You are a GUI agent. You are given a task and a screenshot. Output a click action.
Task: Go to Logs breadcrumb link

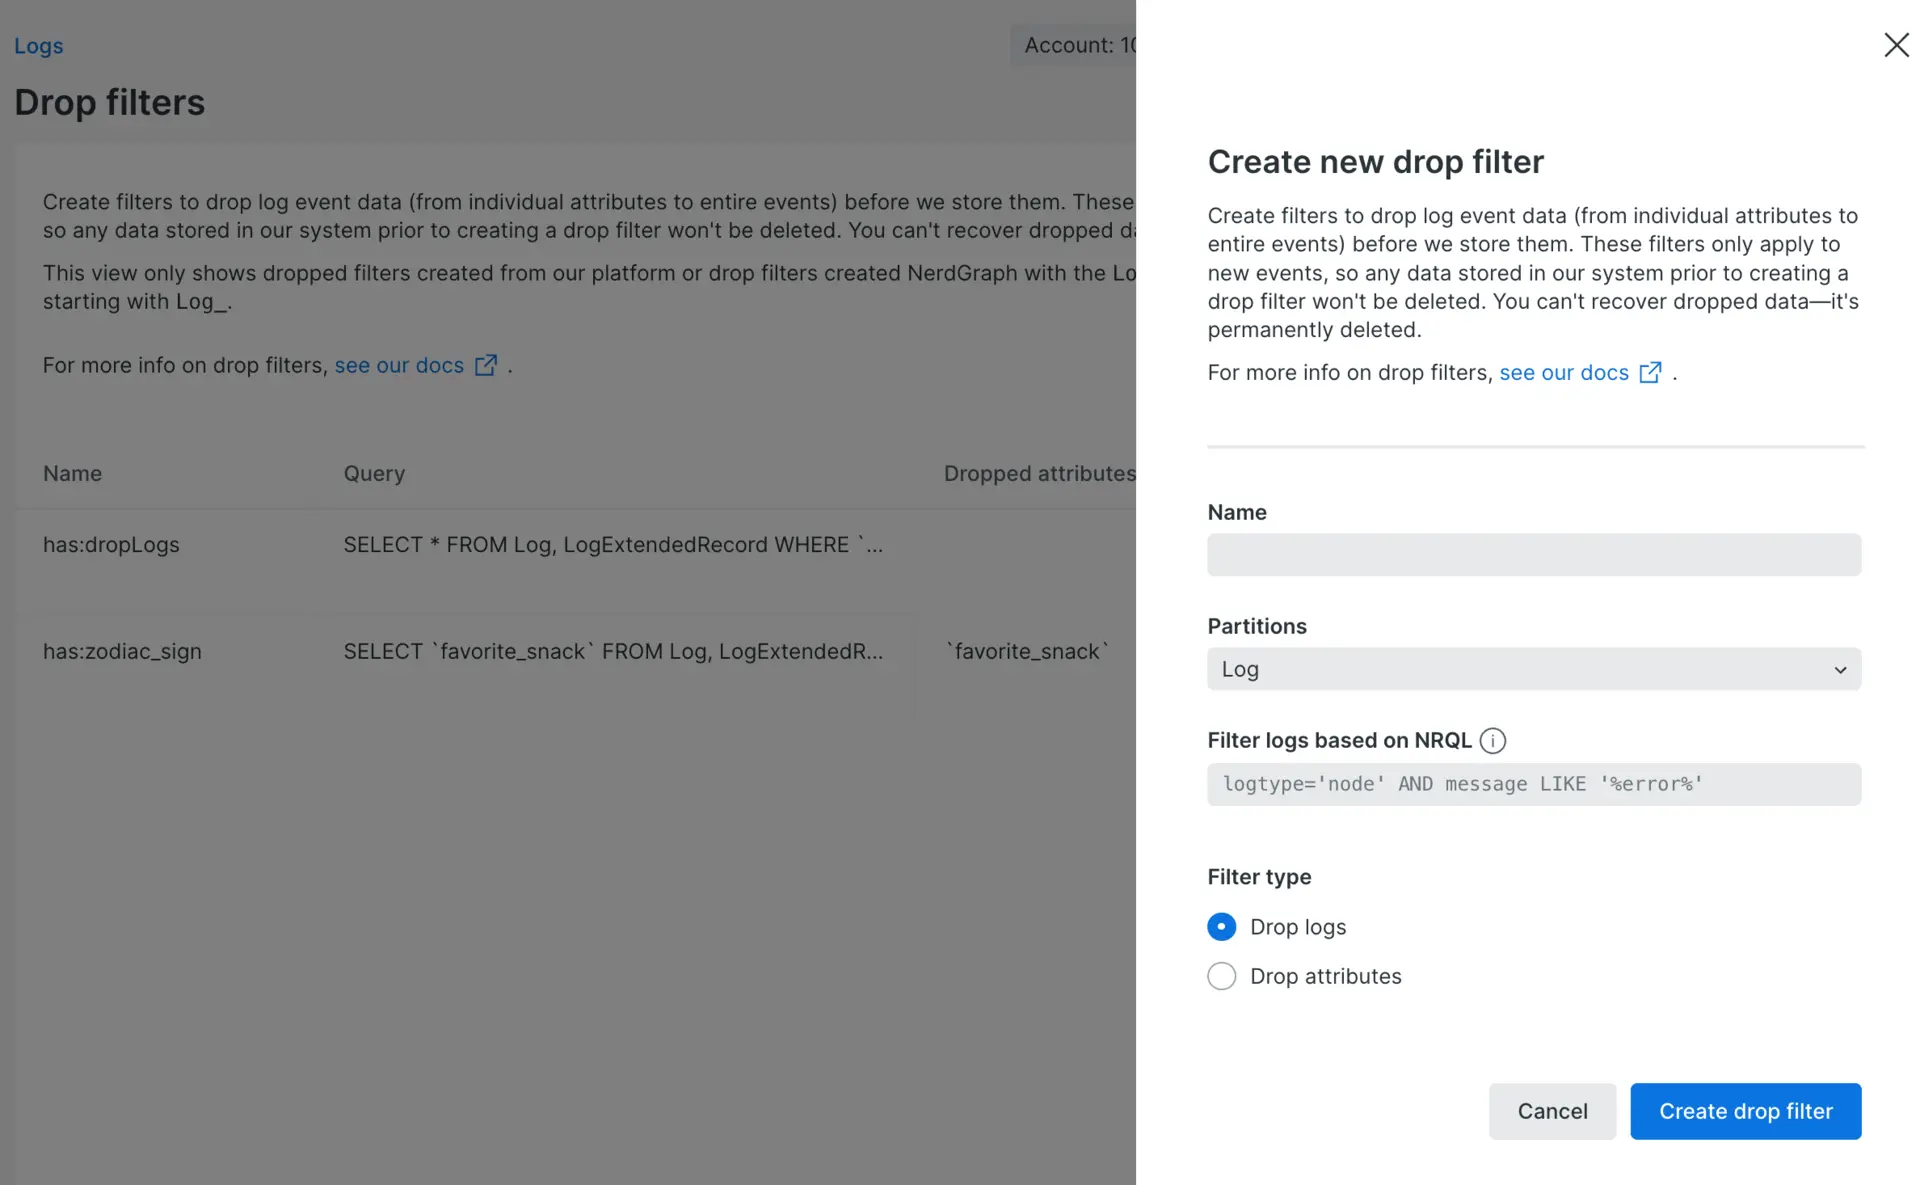pos(38,46)
